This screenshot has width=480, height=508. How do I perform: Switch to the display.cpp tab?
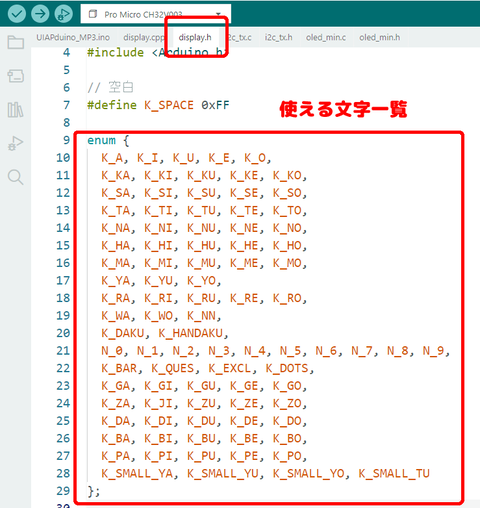pos(144,37)
